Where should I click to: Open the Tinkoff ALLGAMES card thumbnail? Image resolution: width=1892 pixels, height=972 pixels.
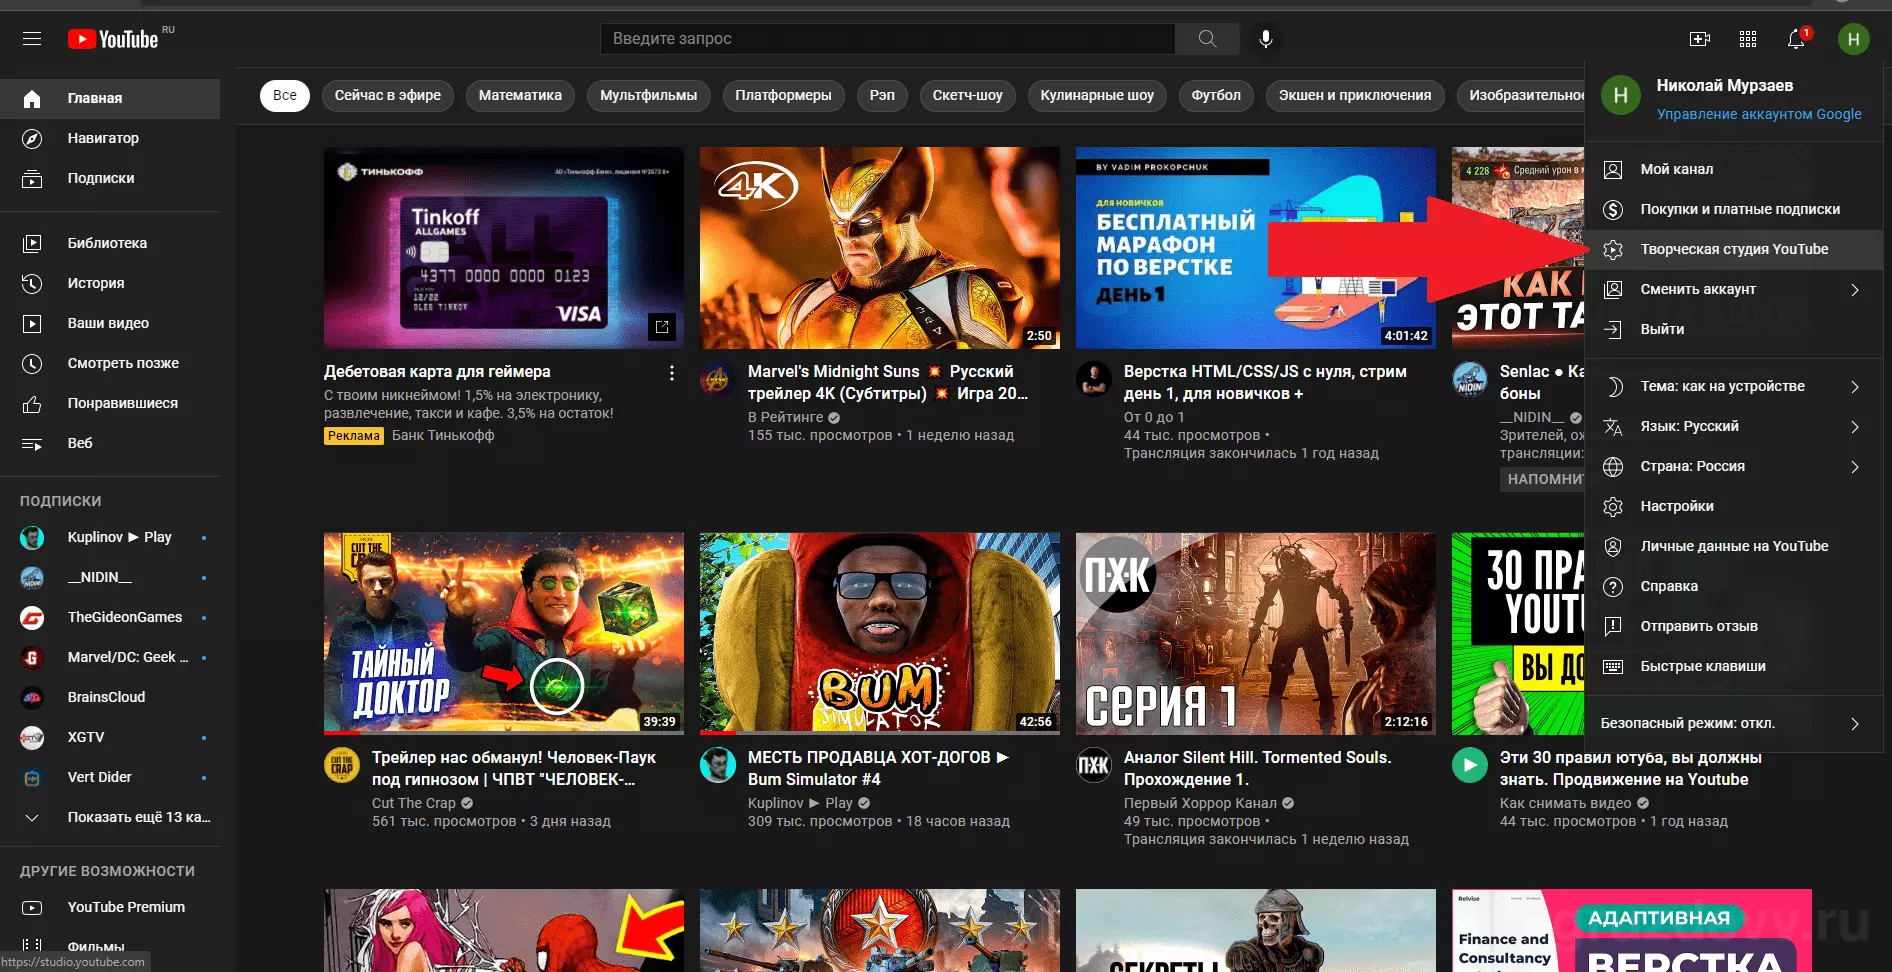(504, 248)
